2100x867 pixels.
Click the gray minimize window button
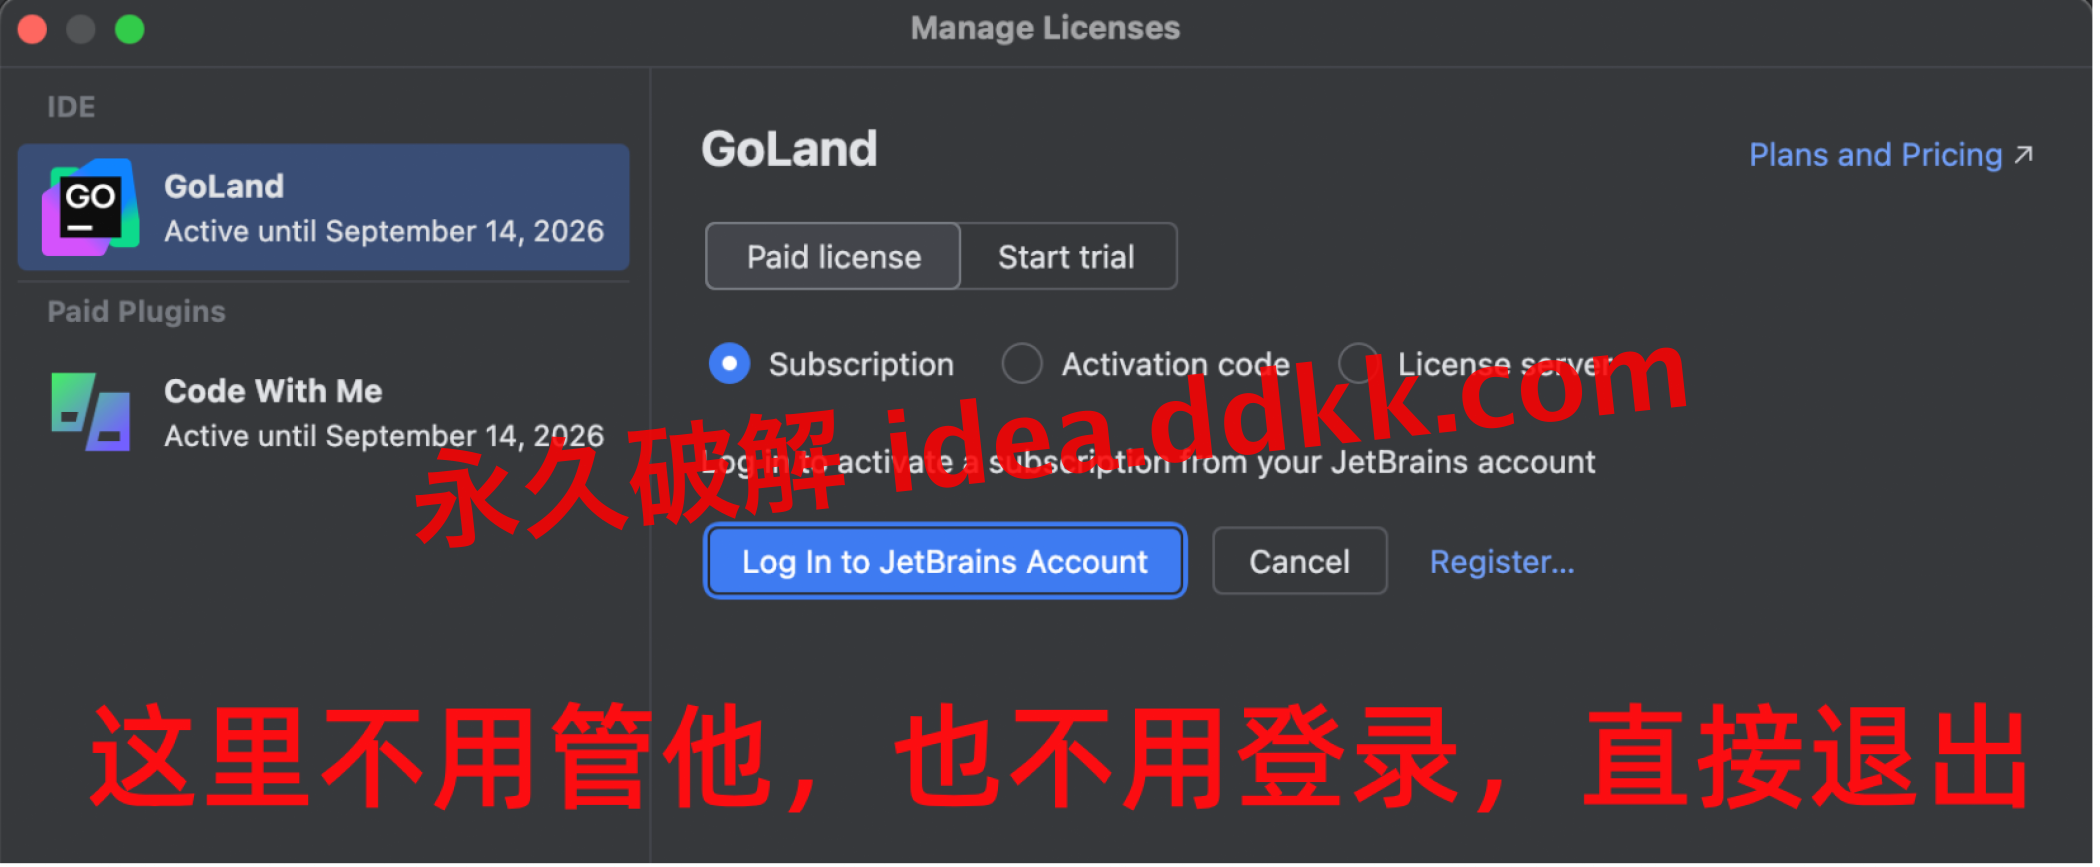pyautogui.click(x=81, y=29)
